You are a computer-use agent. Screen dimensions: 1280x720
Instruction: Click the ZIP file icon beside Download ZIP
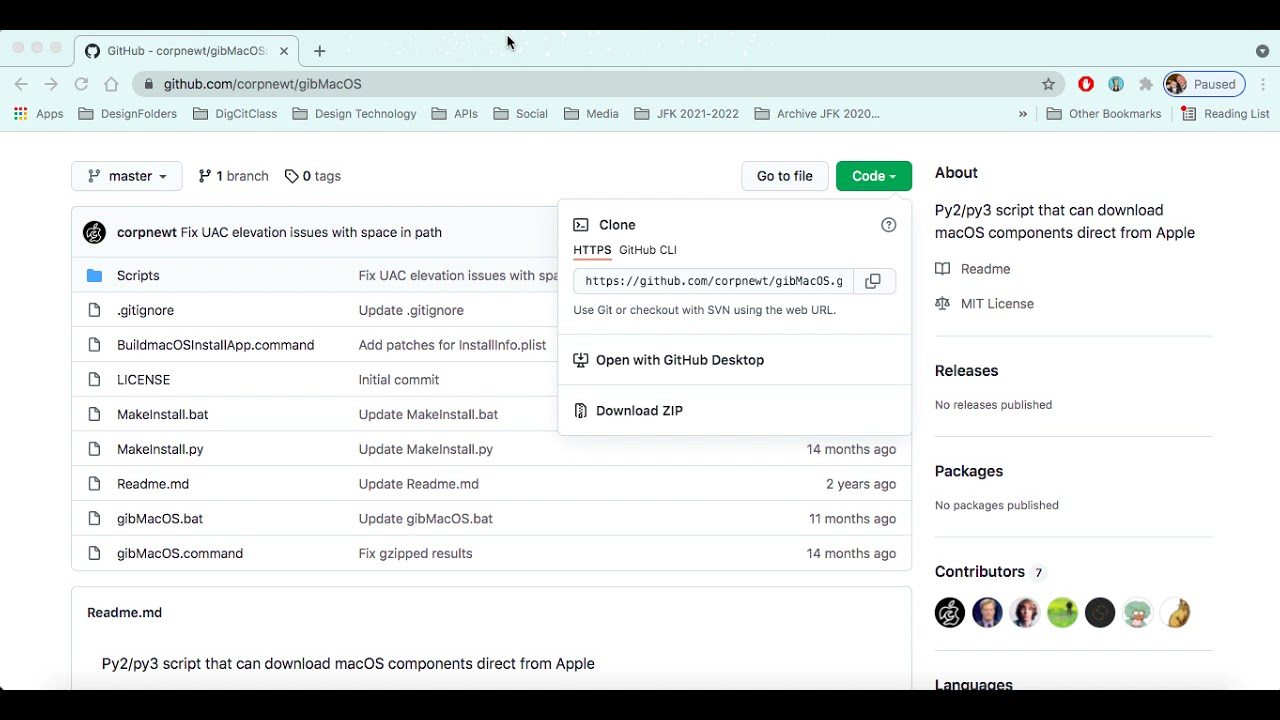point(581,411)
